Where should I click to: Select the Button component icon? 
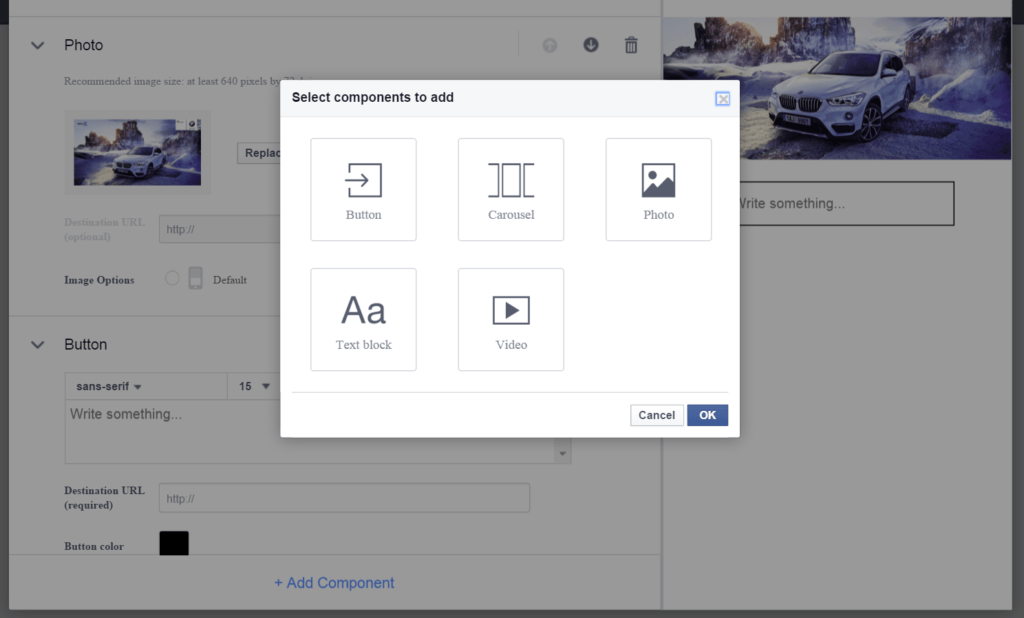pos(363,189)
